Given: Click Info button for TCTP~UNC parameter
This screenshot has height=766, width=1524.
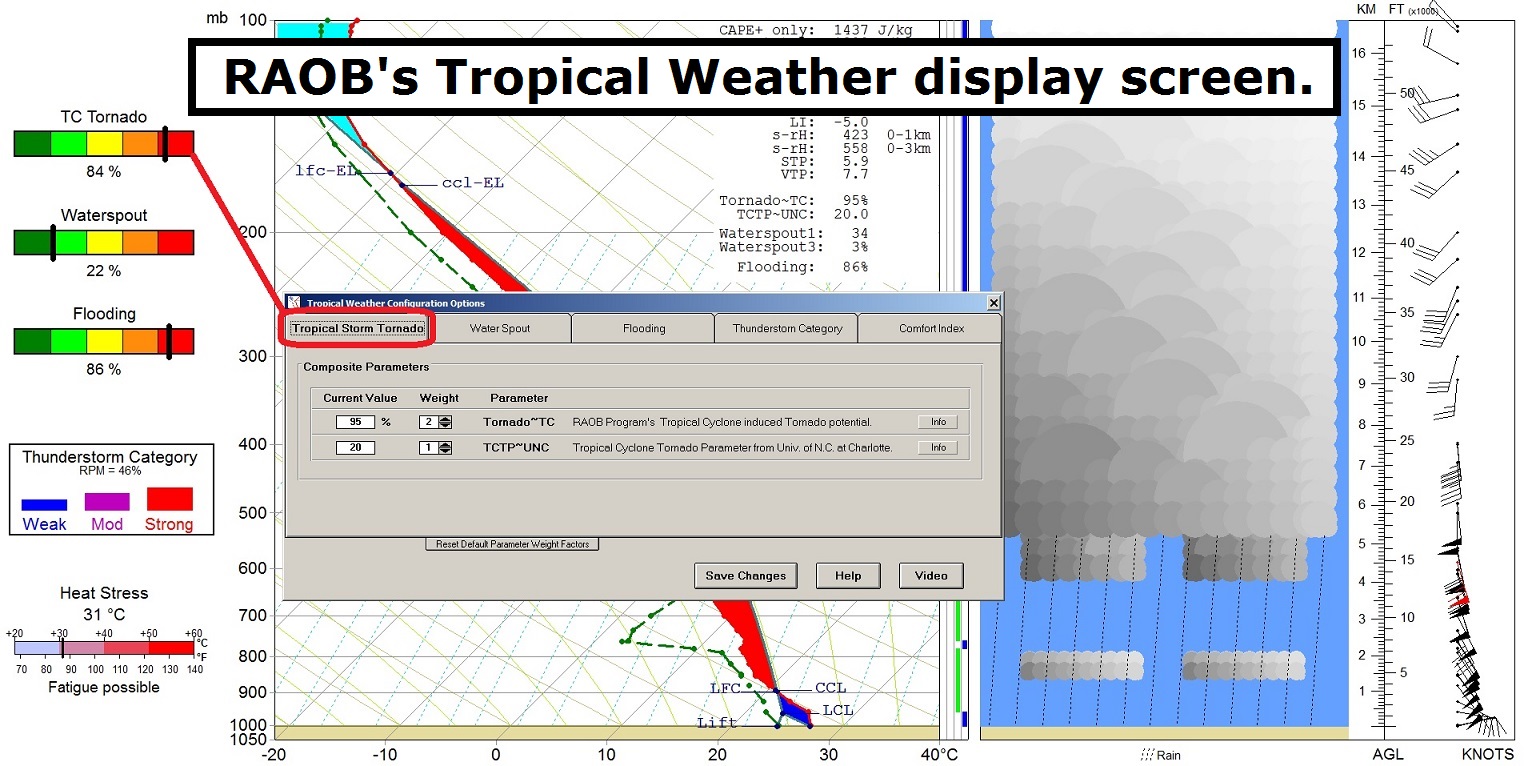Looking at the screenshot, I should point(938,447).
